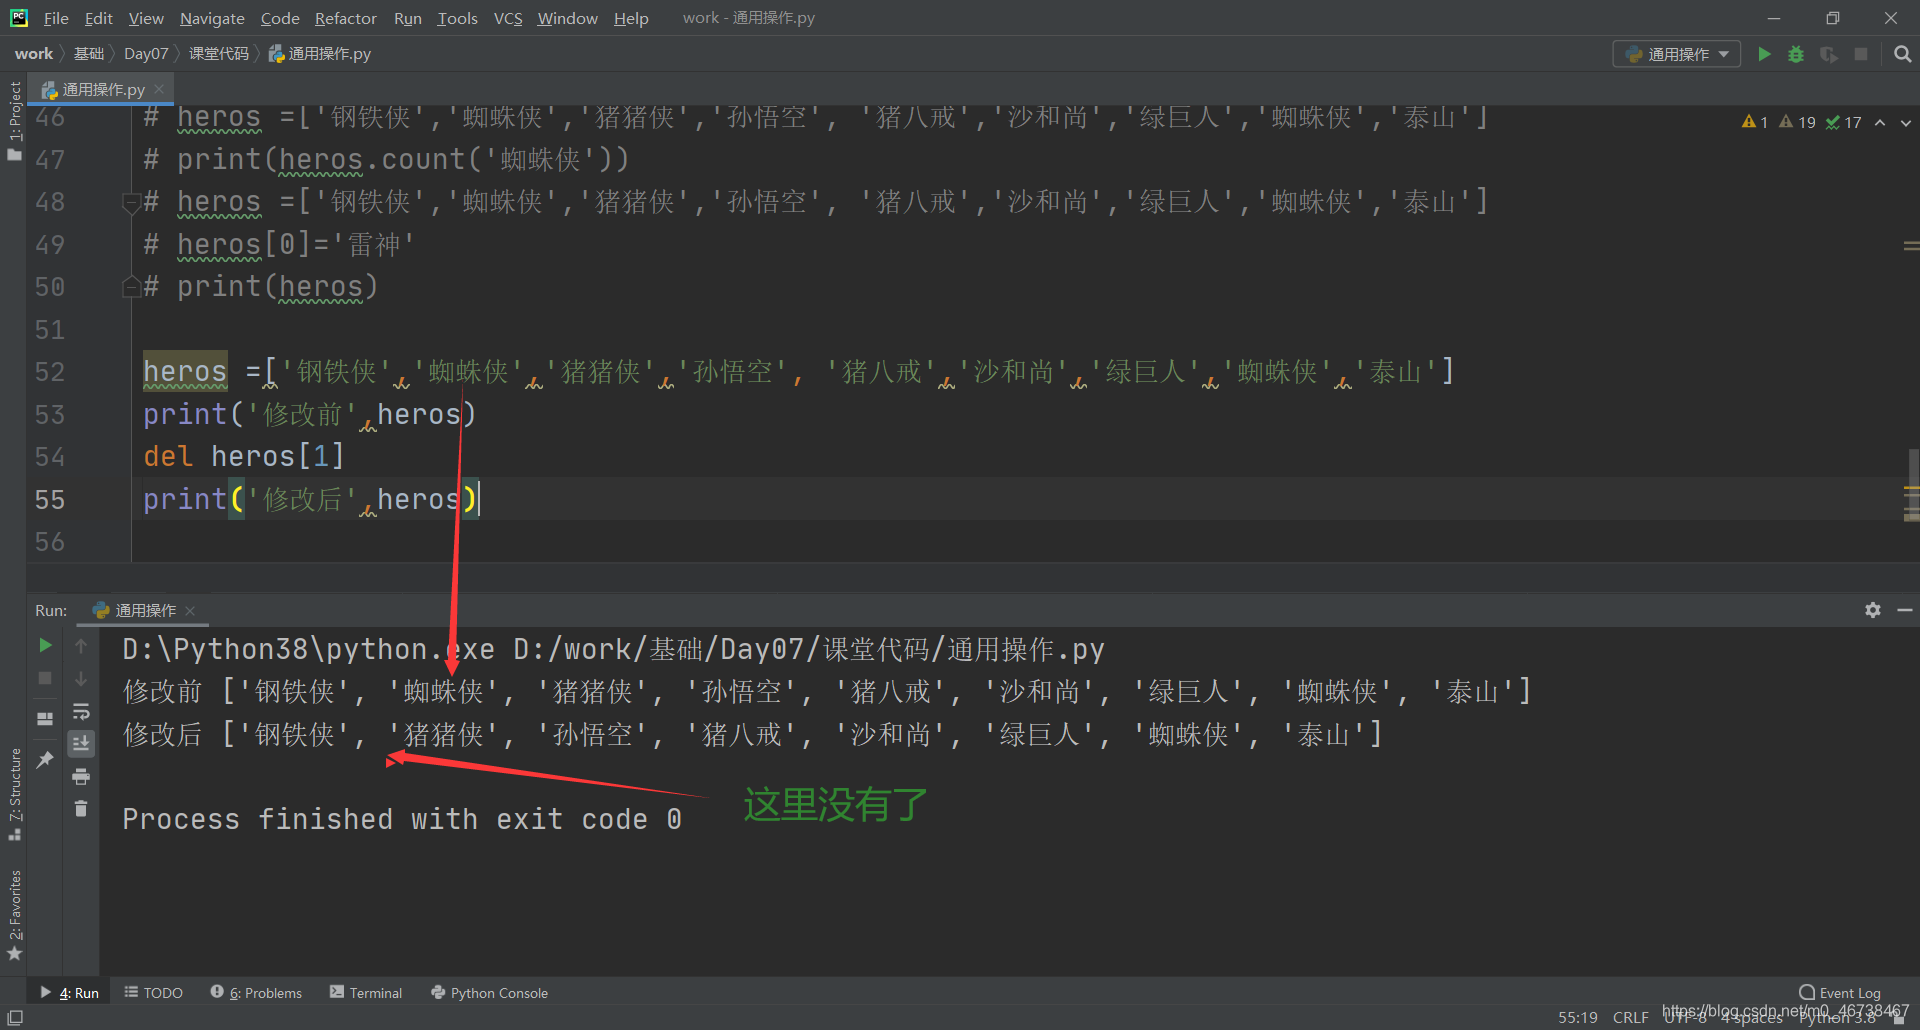Place cursor in 'del heros[1]' code line
The height and width of the screenshot is (1030, 1920).
point(243,456)
